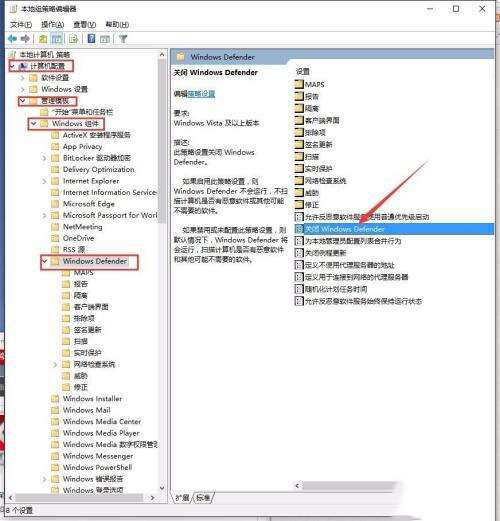This screenshot has height=521, width=500.
Task: Click the Export List toolbar icon
Action: point(73,39)
